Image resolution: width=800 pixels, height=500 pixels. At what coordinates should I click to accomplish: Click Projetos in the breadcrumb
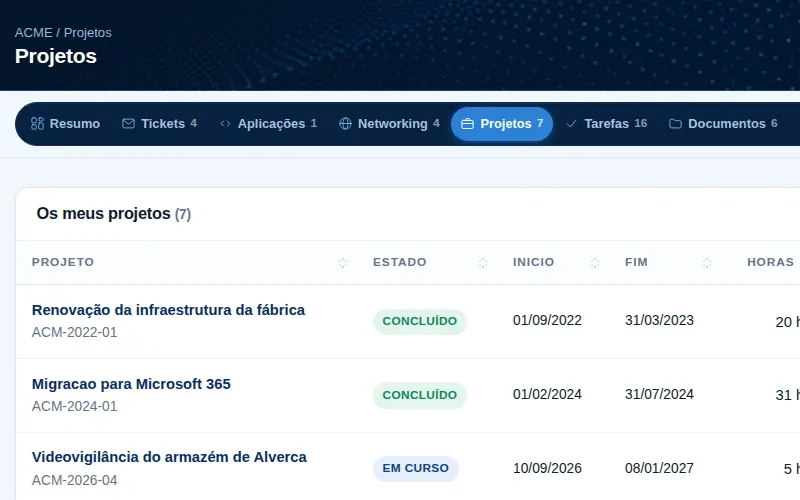click(88, 33)
